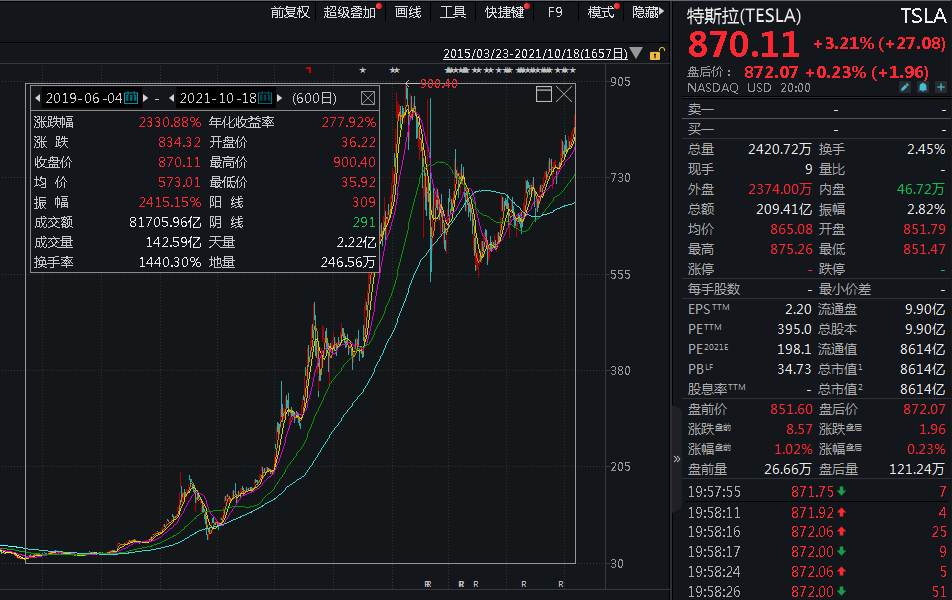Click the end date field 2021-10-18
The width and height of the screenshot is (952, 600).
pos(218,98)
